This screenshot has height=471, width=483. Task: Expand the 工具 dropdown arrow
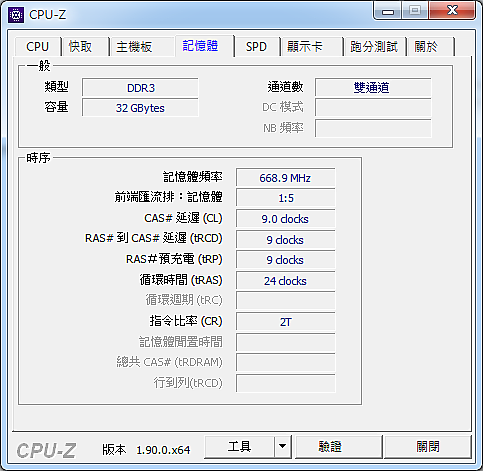[x=283, y=447]
